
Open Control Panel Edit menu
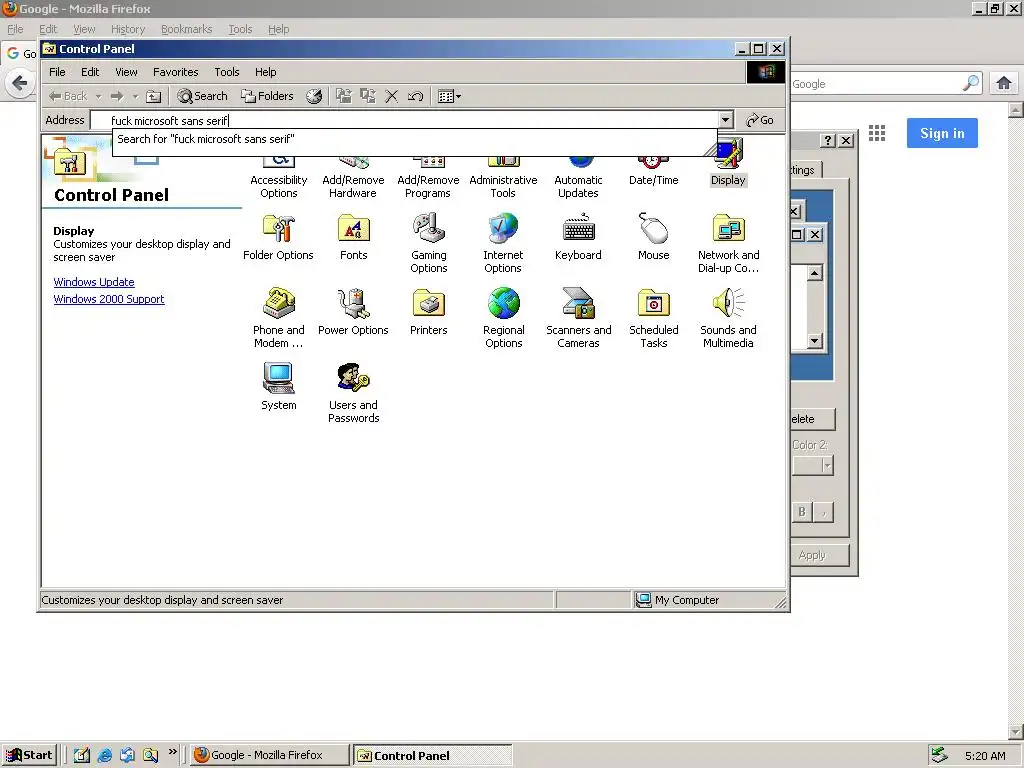pyautogui.click(x=90, y=72)
